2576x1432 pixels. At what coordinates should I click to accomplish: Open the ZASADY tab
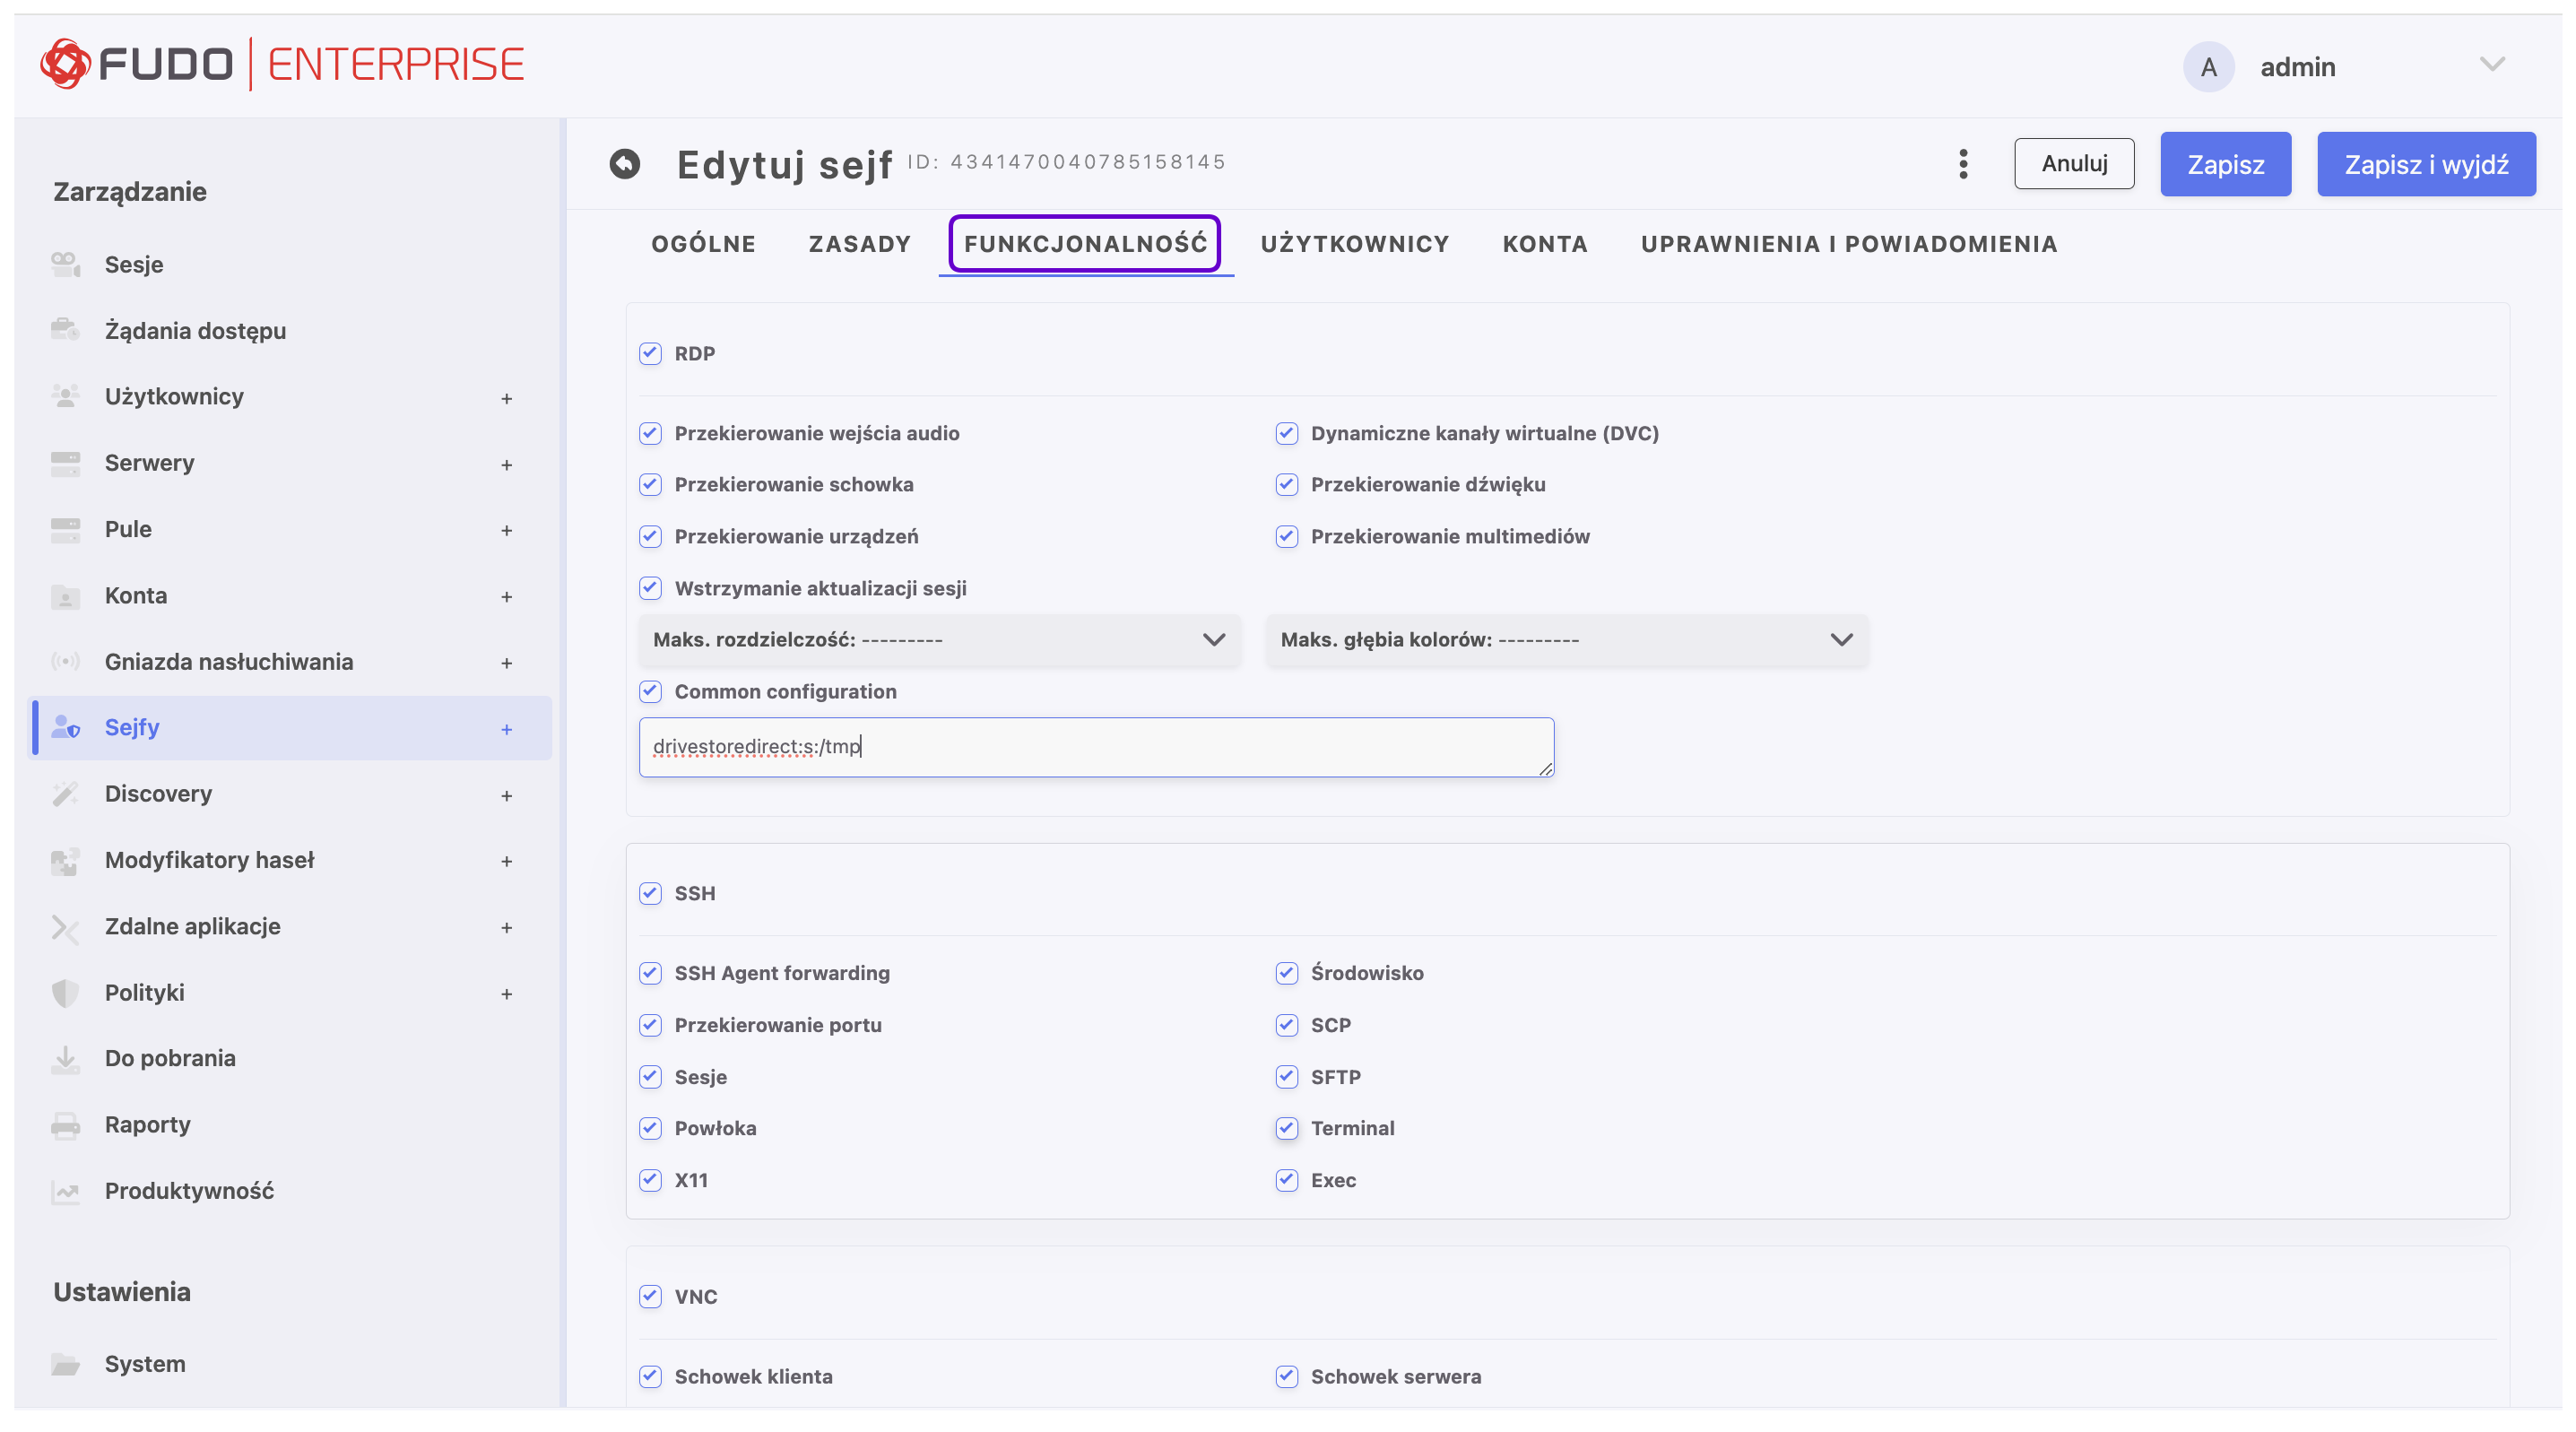(859, 244)
